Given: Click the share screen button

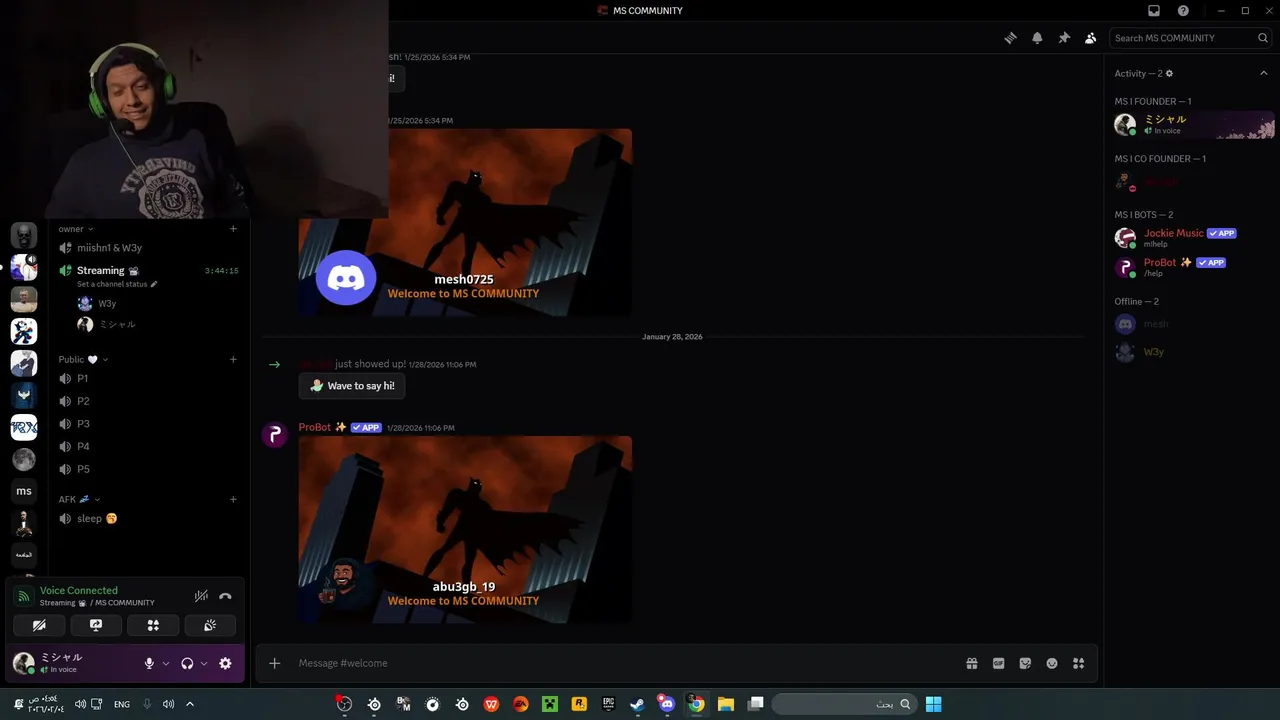Looking at the screenshot, I should 96,625.
